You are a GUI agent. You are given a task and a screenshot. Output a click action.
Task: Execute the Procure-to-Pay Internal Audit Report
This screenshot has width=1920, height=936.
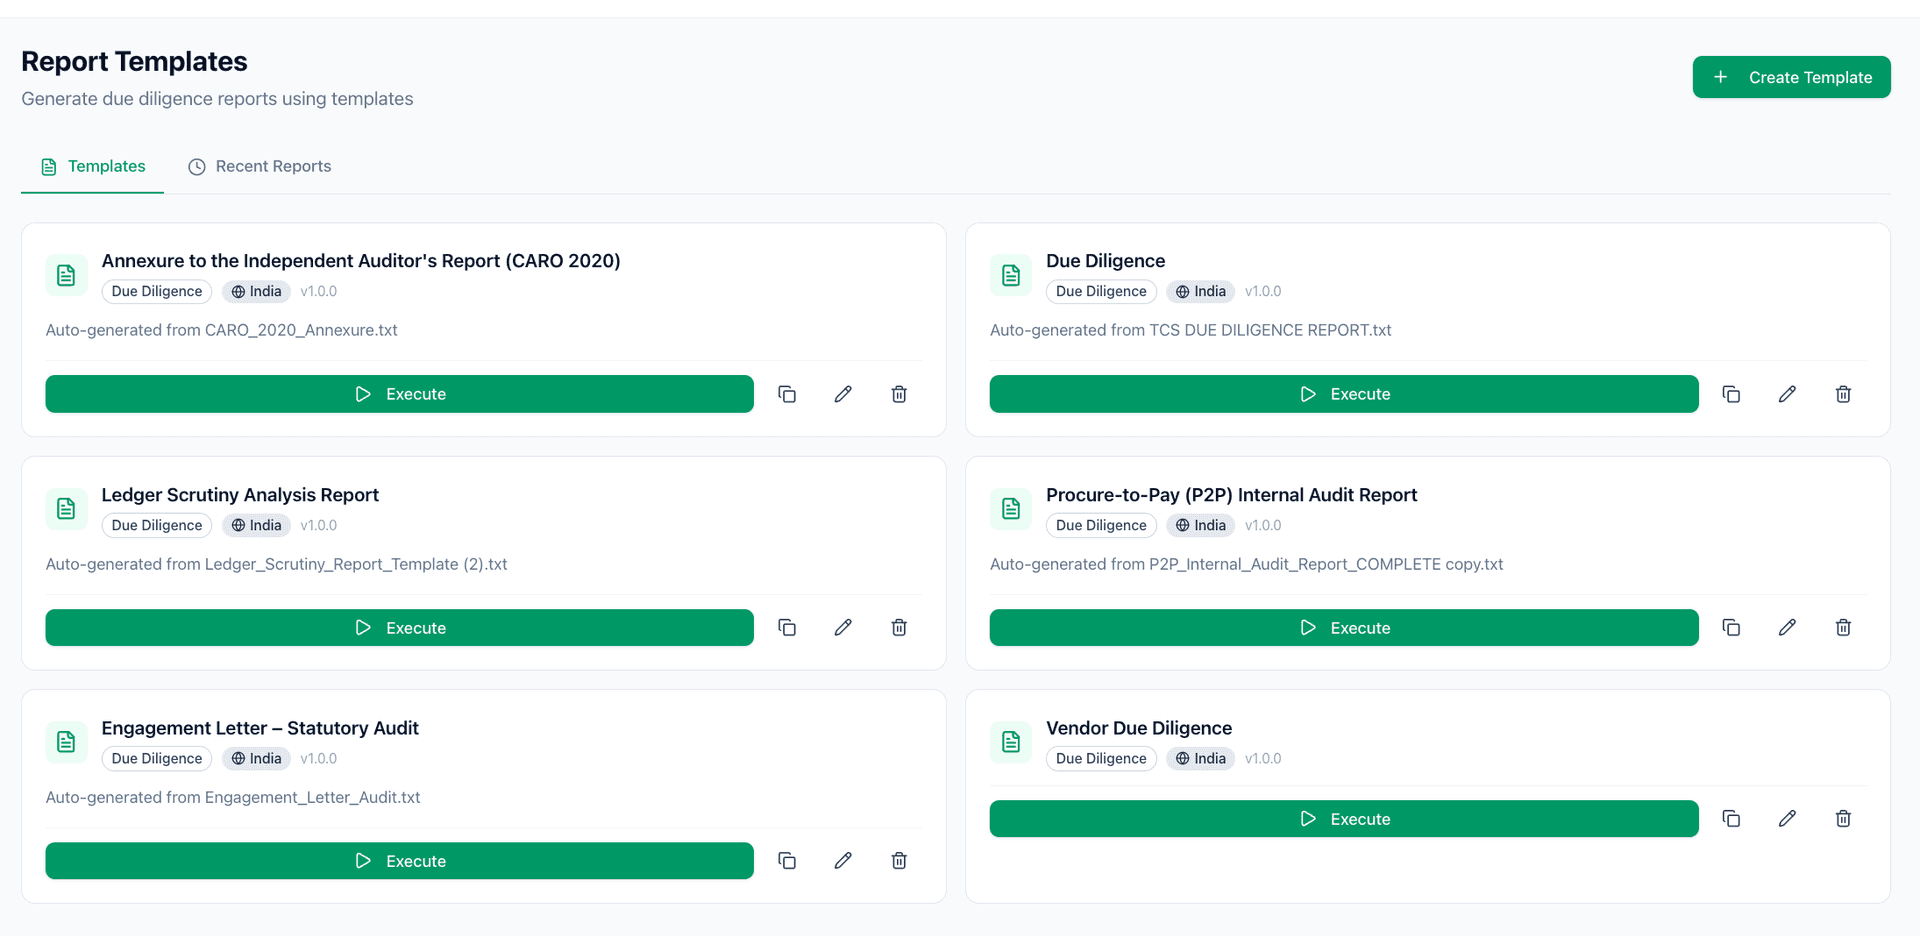click(1343, 627)
